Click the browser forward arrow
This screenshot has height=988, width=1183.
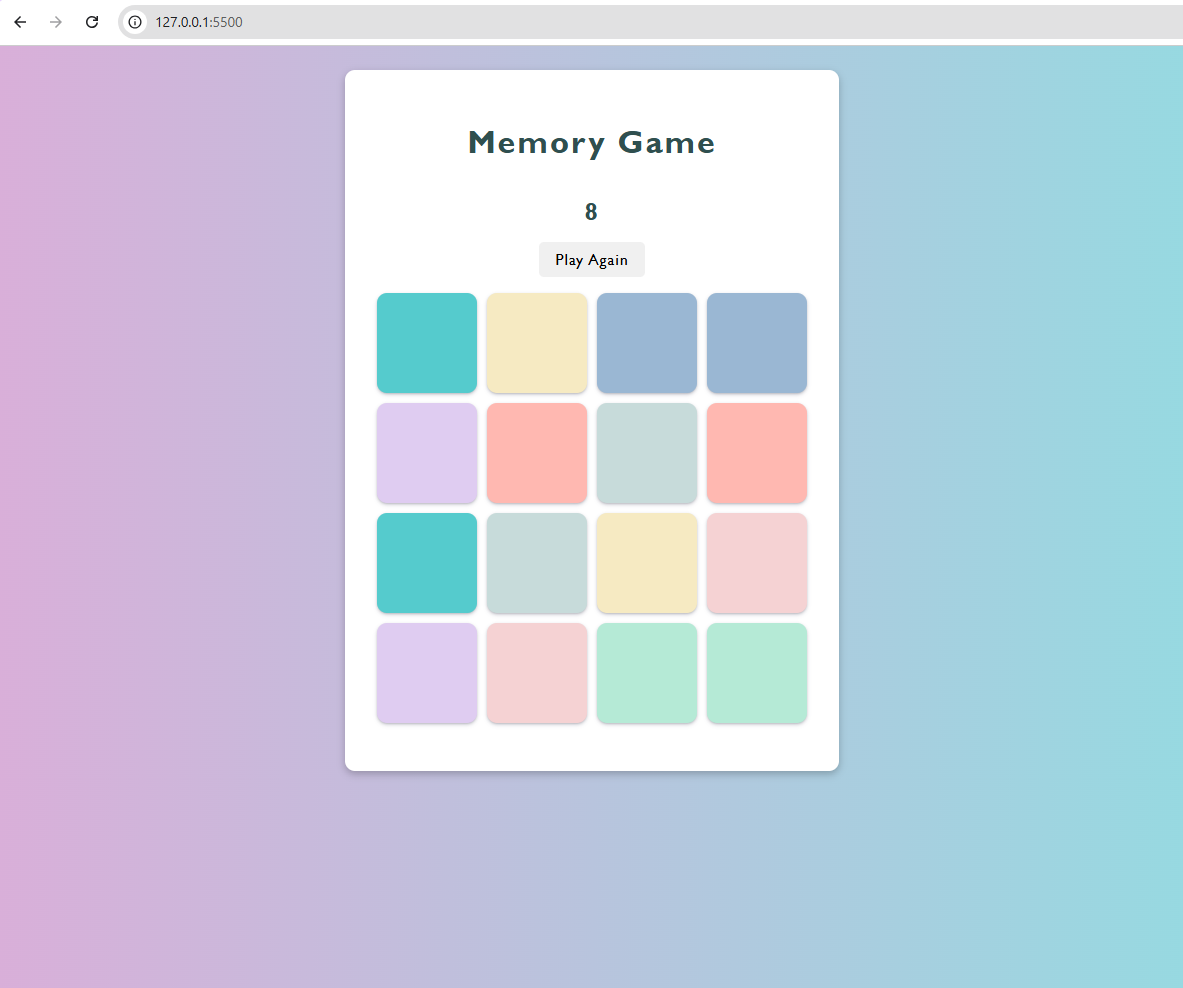(56, 22)
